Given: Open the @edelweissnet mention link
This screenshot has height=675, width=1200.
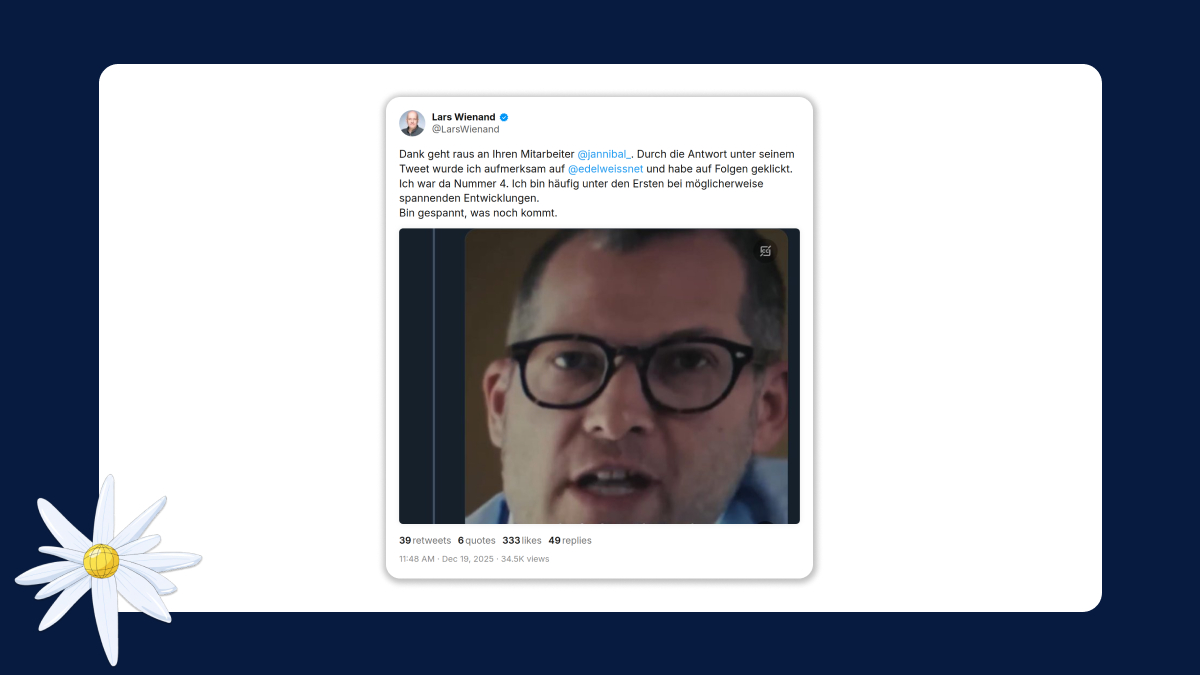Looking at the screenshot, I should tap(605, 169).
